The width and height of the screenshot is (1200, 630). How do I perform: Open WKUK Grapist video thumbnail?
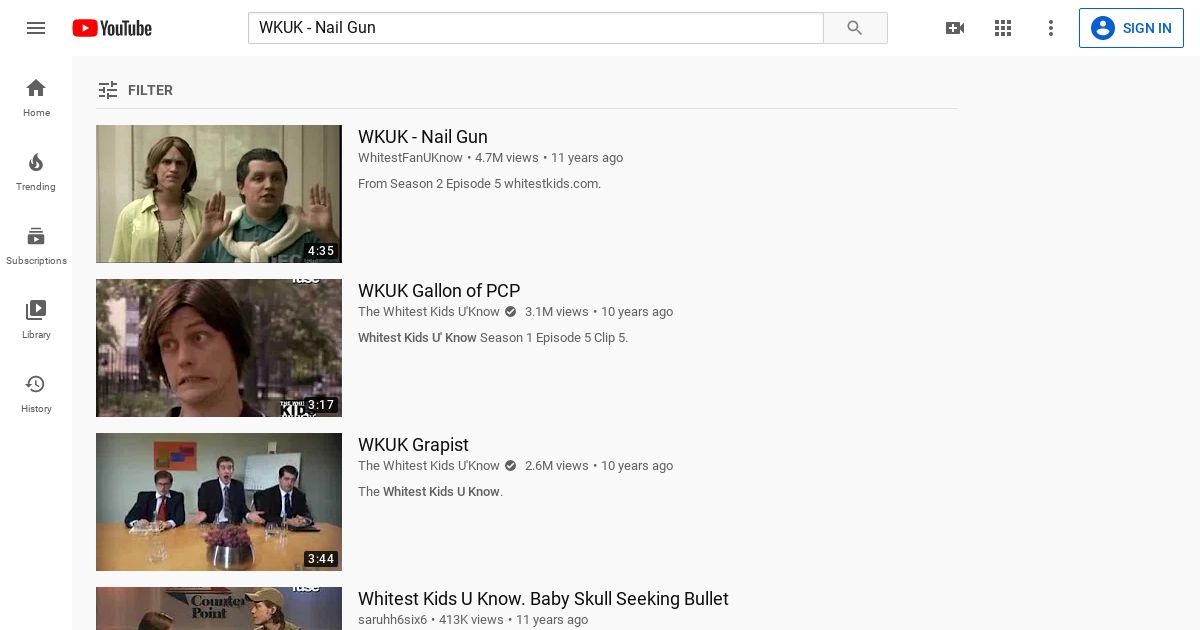point(219,502)
